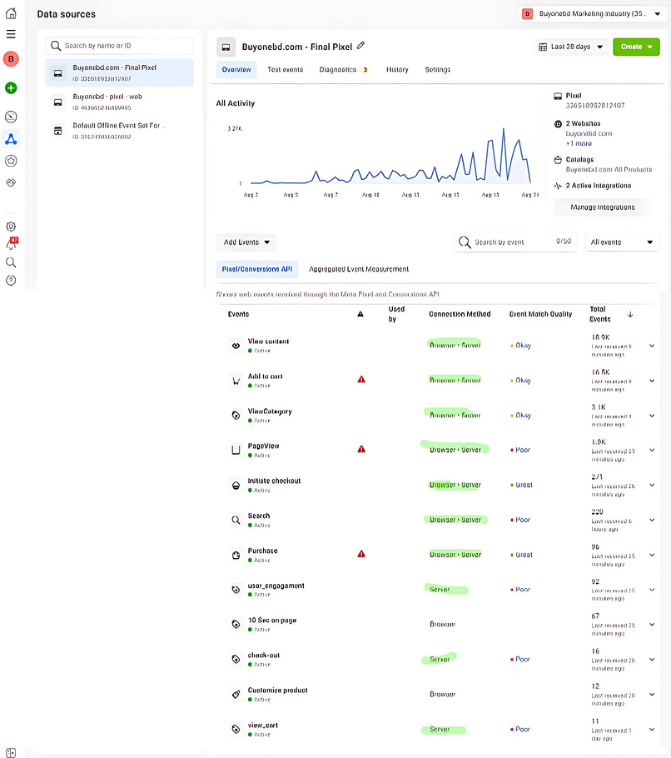Click the events table warning column icon

click(360, 314)
